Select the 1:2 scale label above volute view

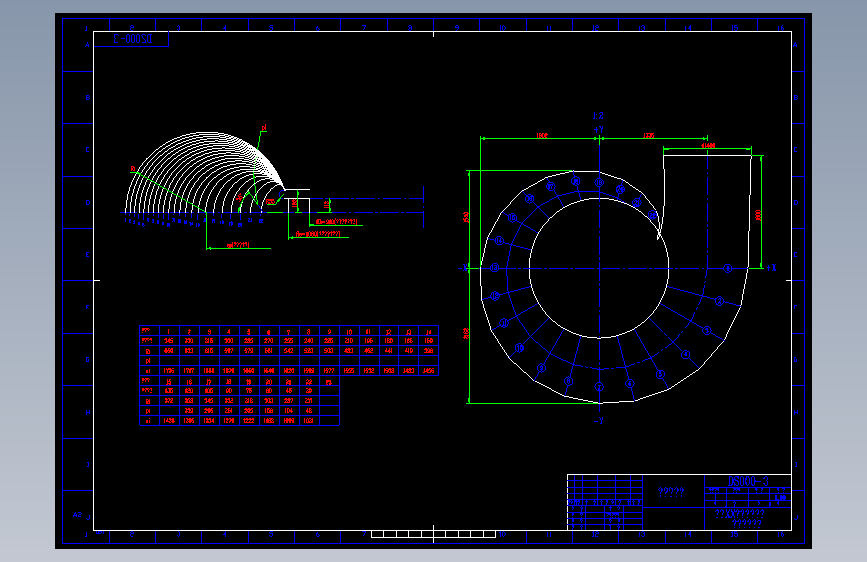point(598,116)
